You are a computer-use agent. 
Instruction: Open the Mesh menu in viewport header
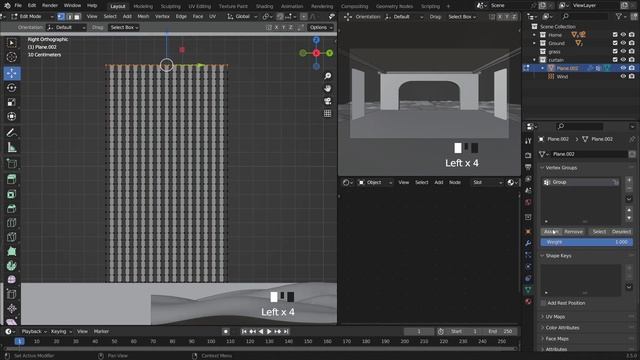(143, 17)
